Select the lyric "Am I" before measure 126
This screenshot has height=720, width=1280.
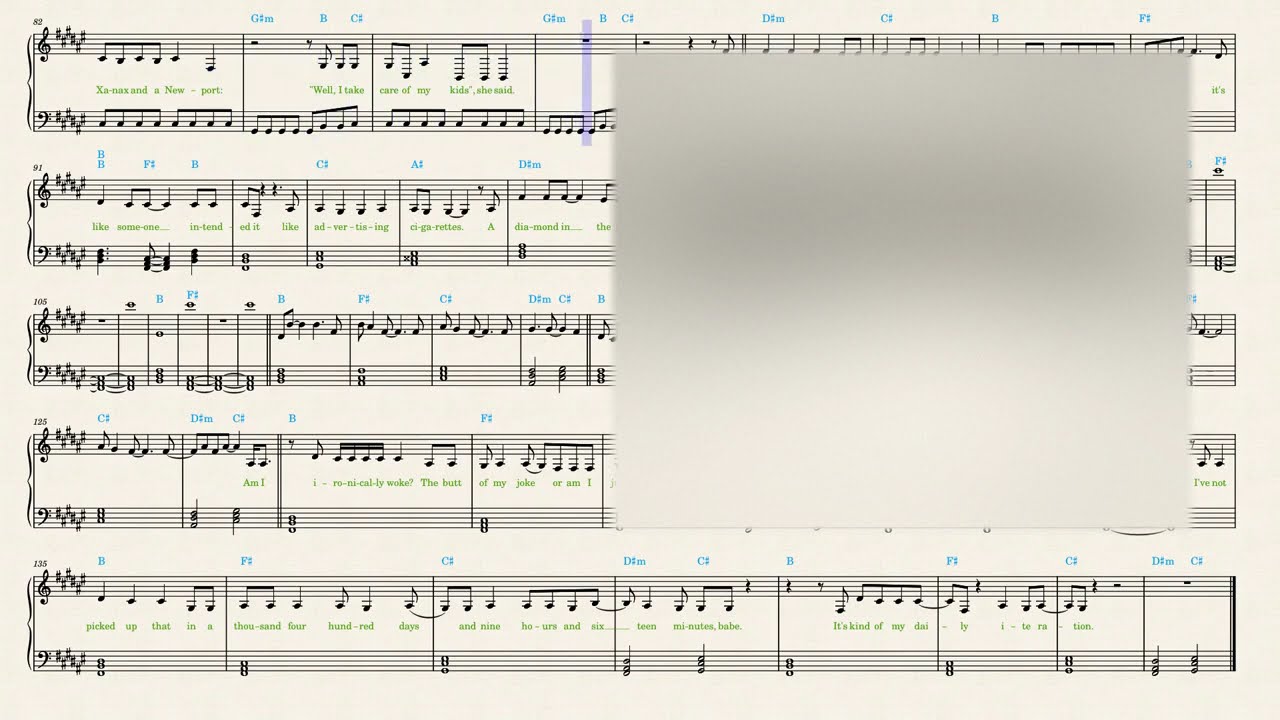click(255, 483)
